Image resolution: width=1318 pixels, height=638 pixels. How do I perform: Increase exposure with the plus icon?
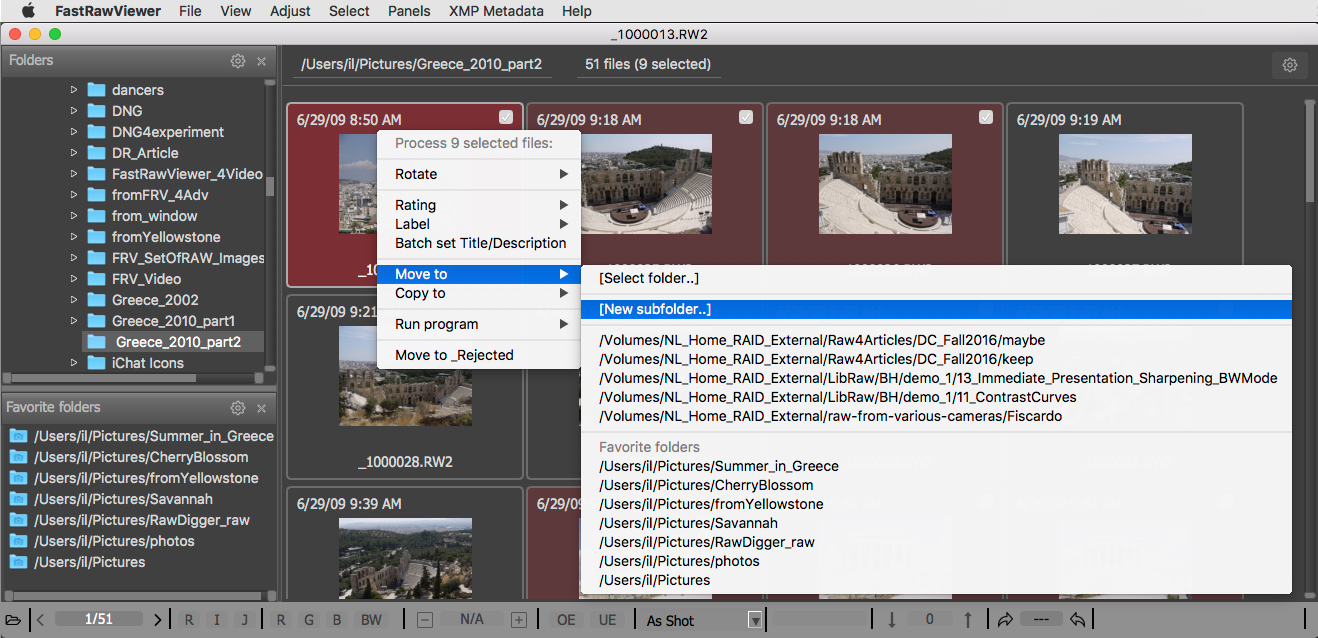[518, 620]
